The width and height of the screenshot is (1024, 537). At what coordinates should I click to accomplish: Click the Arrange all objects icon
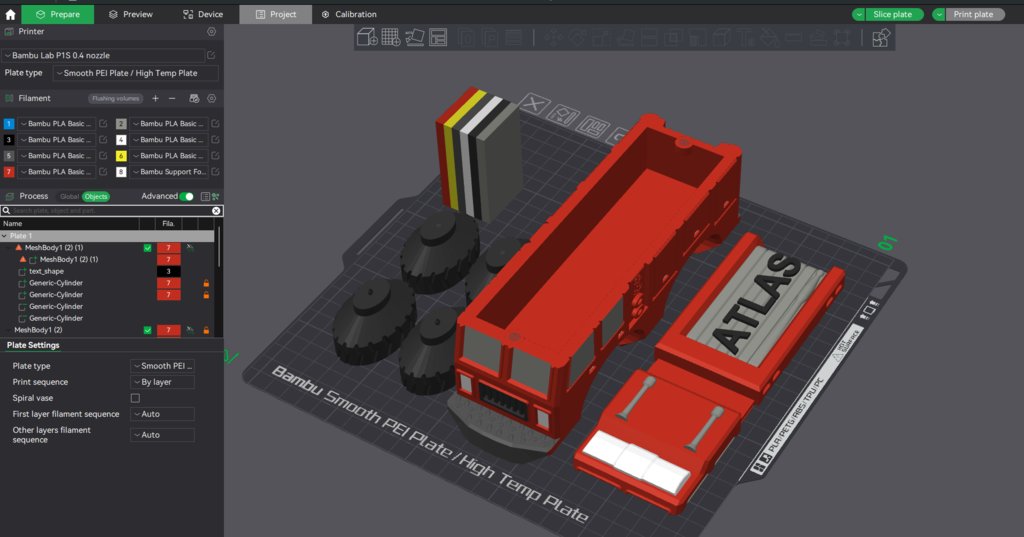tap(438, 37)
